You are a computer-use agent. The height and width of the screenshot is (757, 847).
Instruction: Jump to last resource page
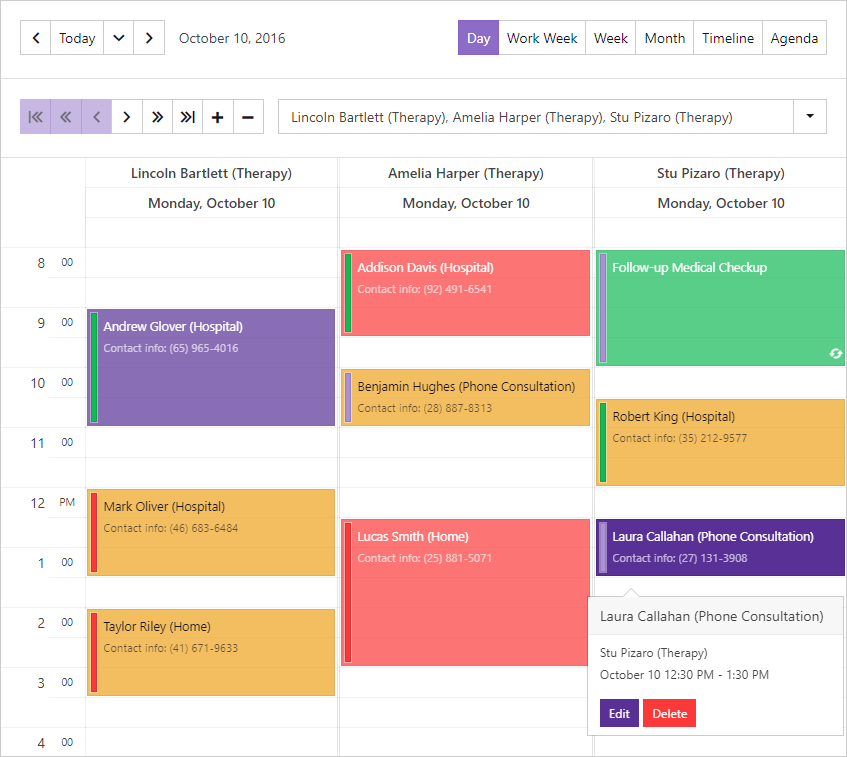(x=187, y=116)
